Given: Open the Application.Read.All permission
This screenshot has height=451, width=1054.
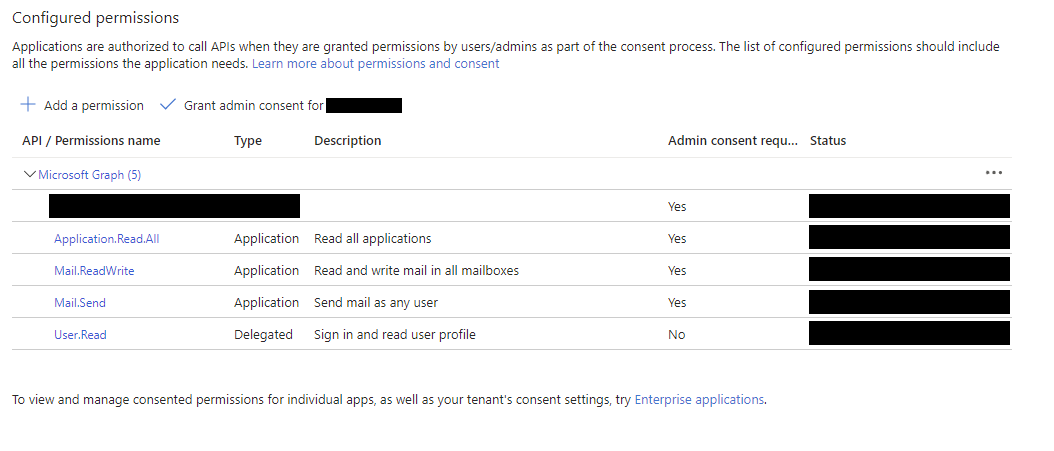Looking at the screenshot, I should click(107, 239).
